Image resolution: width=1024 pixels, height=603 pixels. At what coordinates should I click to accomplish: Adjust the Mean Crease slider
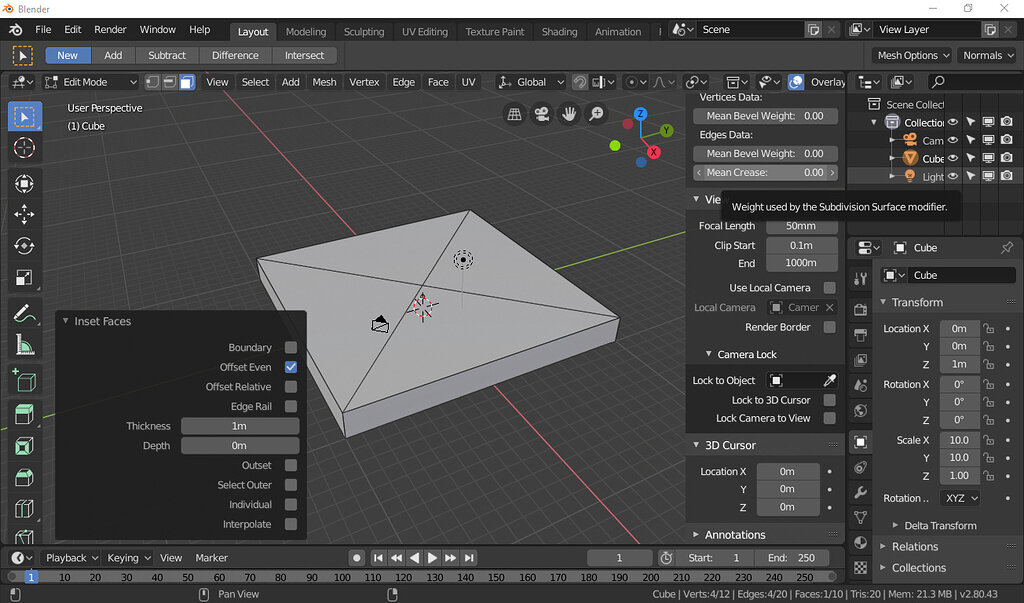765,172
